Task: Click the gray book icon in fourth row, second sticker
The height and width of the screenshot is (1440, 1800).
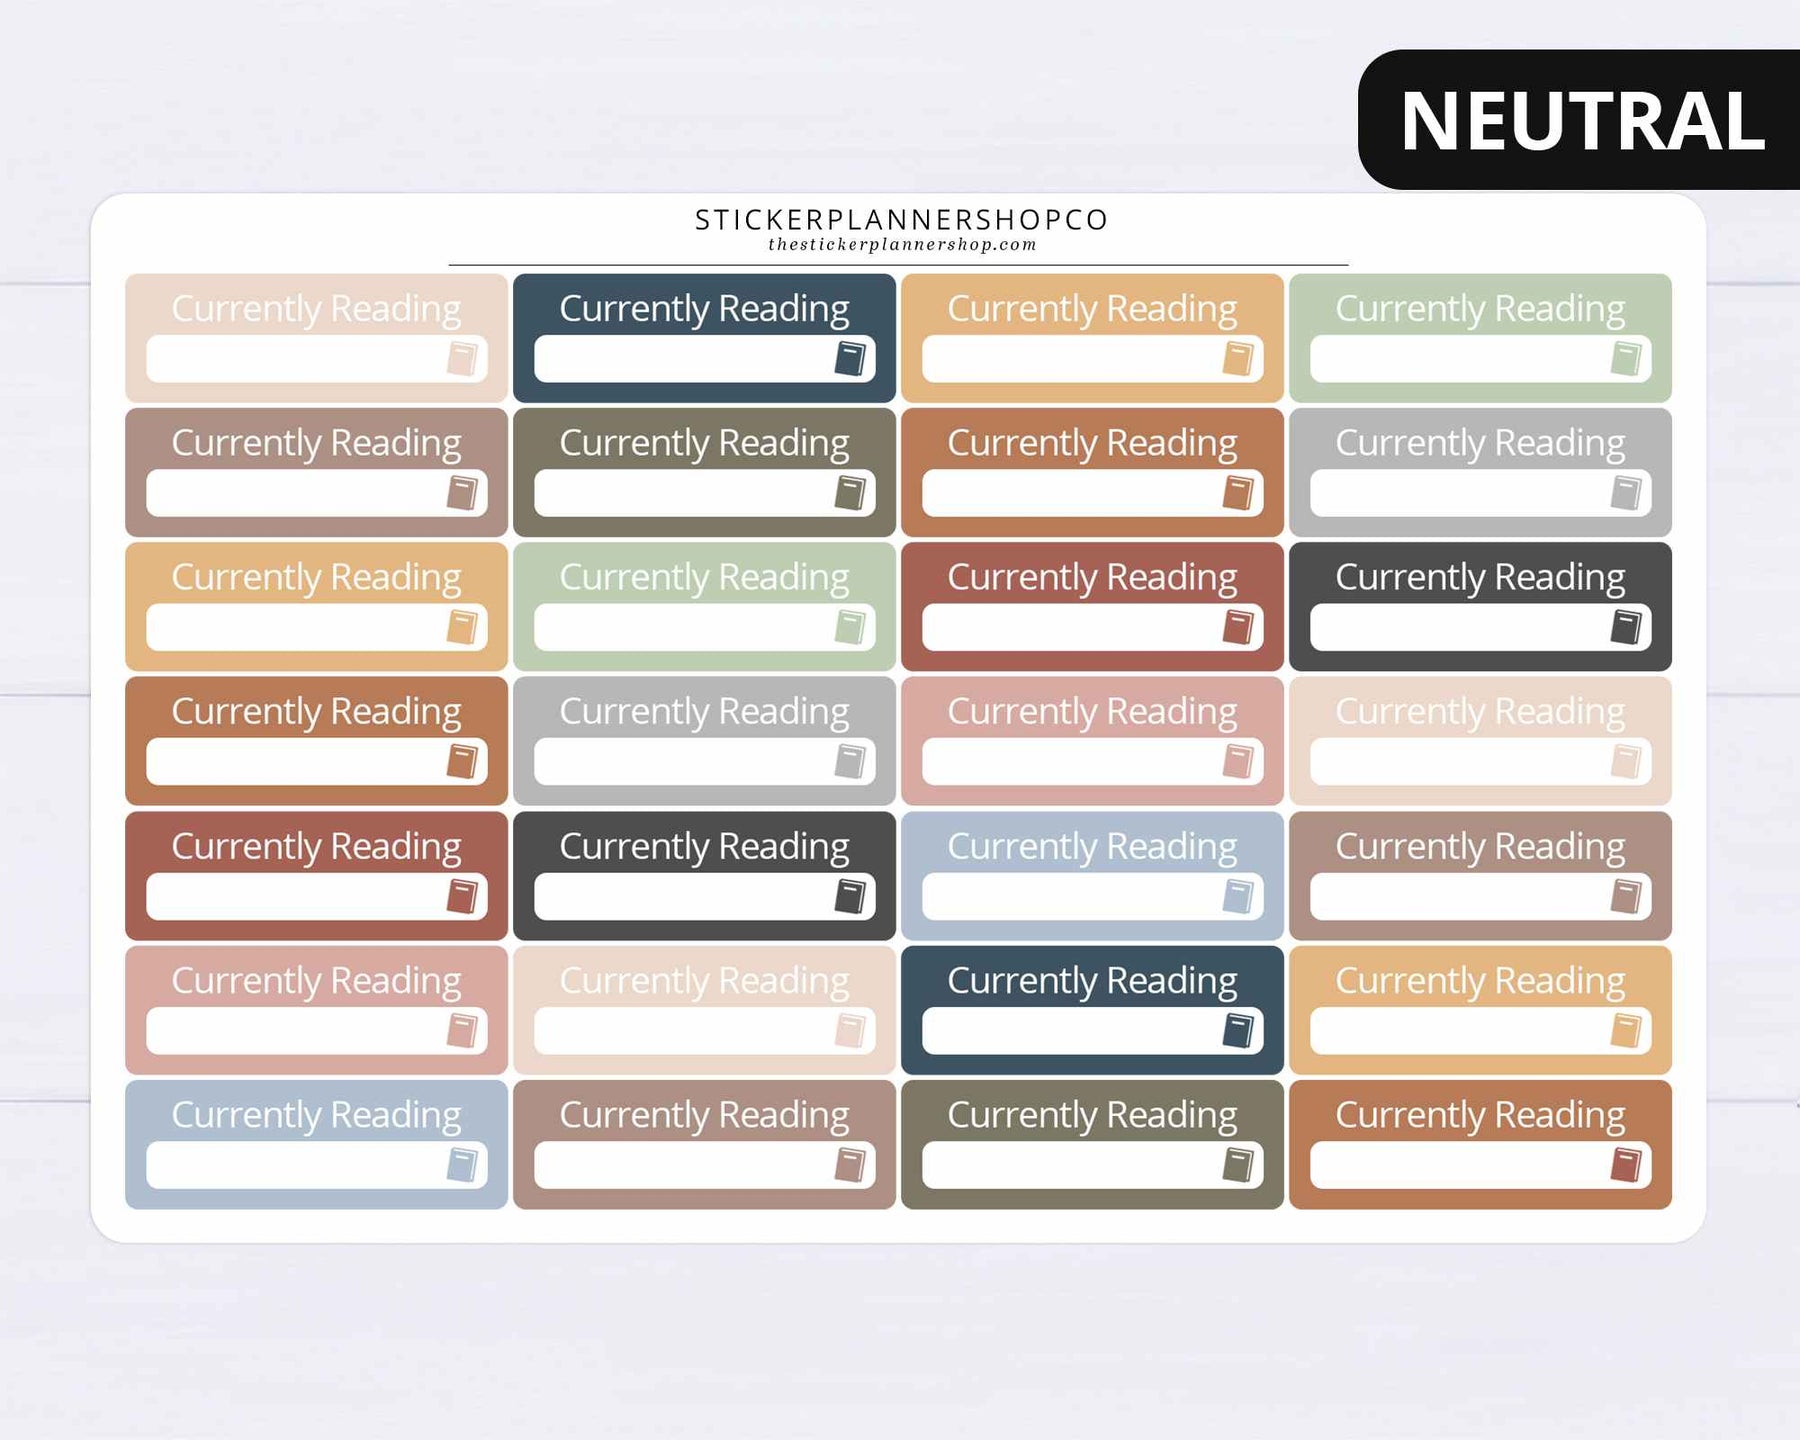Action: 850,762
